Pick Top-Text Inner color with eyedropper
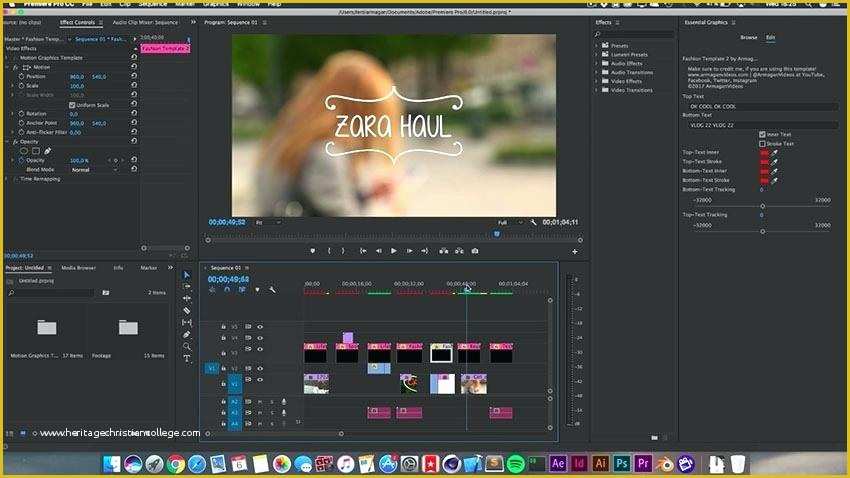 (x=775, y=152)
